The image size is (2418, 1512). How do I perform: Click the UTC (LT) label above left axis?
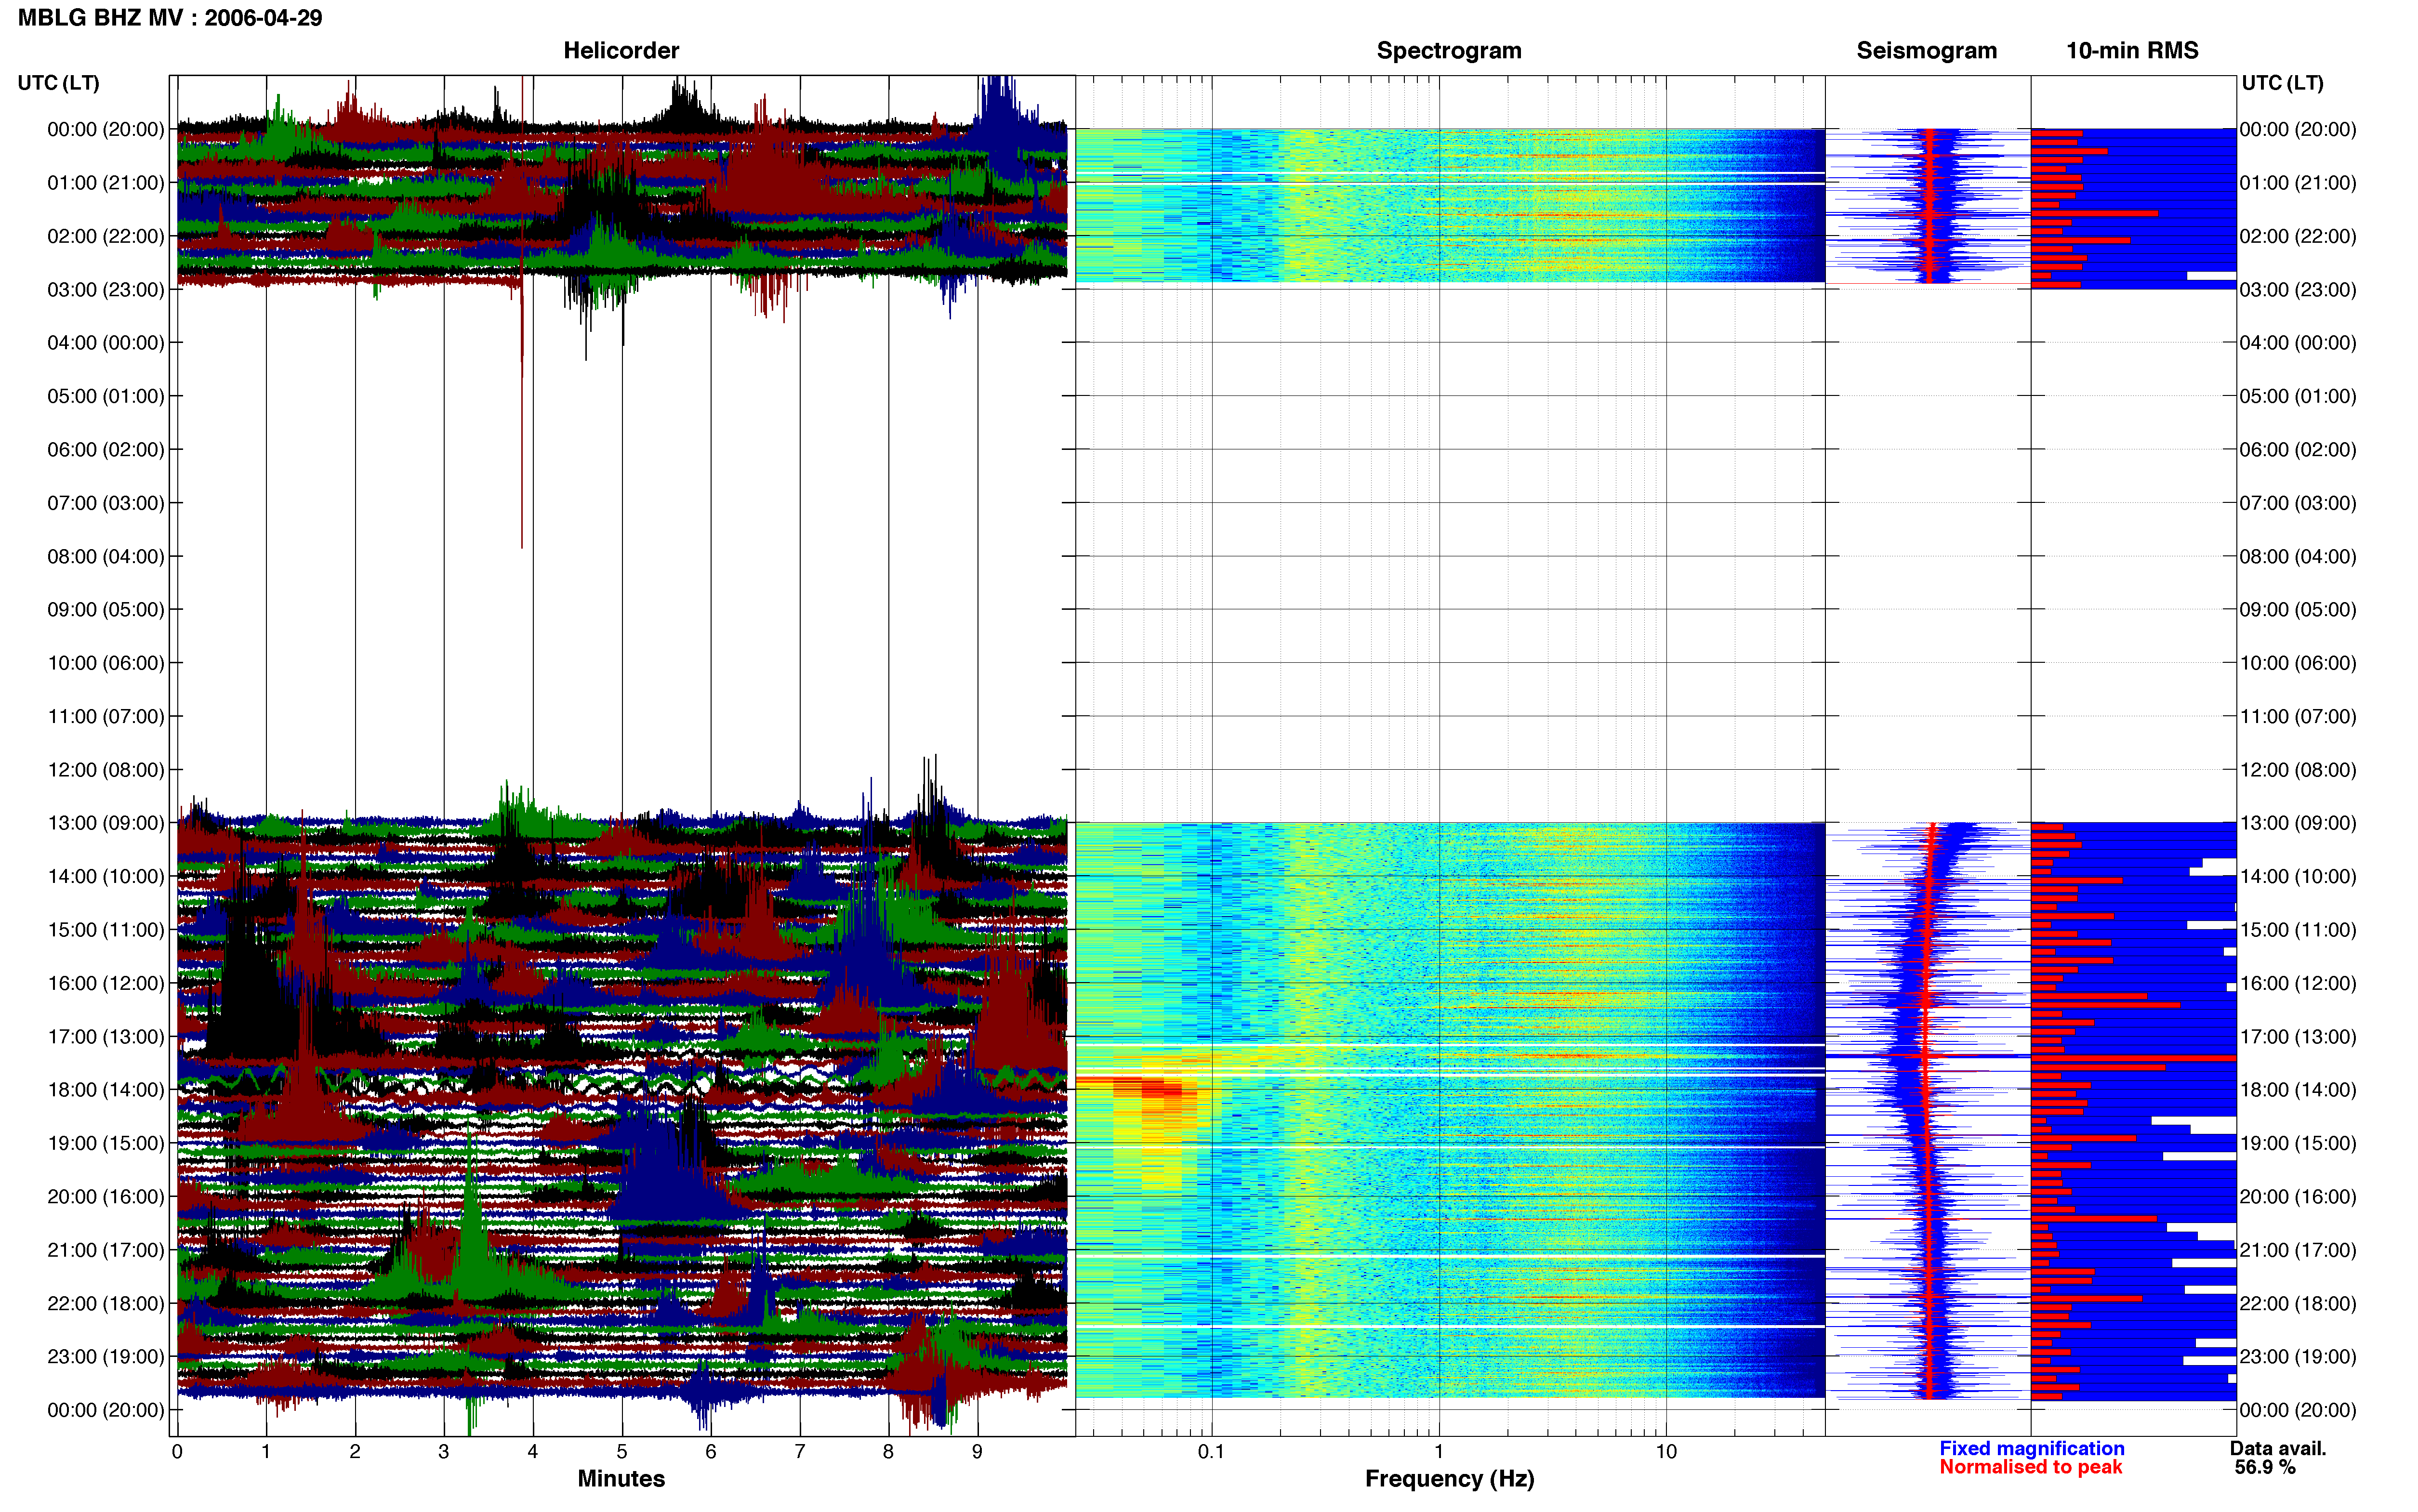click(58, 83)
